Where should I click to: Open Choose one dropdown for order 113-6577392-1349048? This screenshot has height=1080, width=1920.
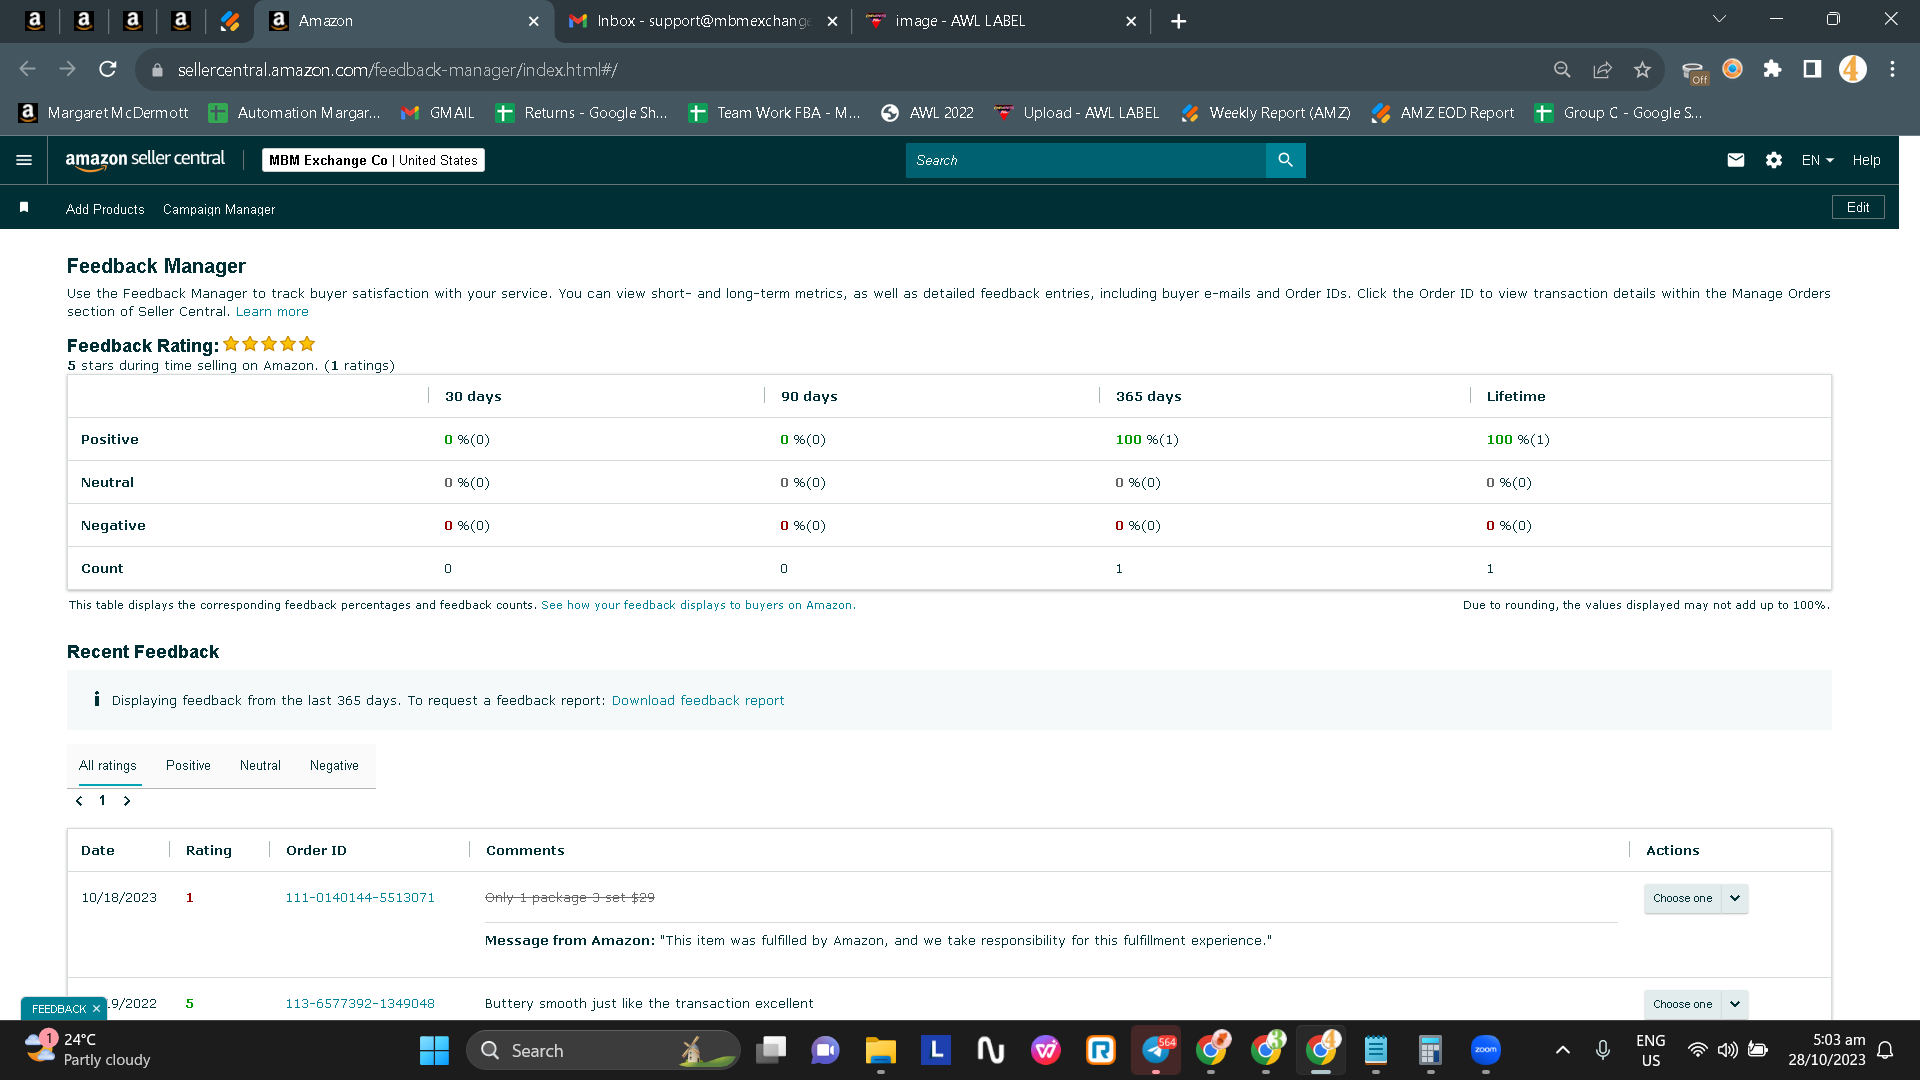click(1696, 1004)
